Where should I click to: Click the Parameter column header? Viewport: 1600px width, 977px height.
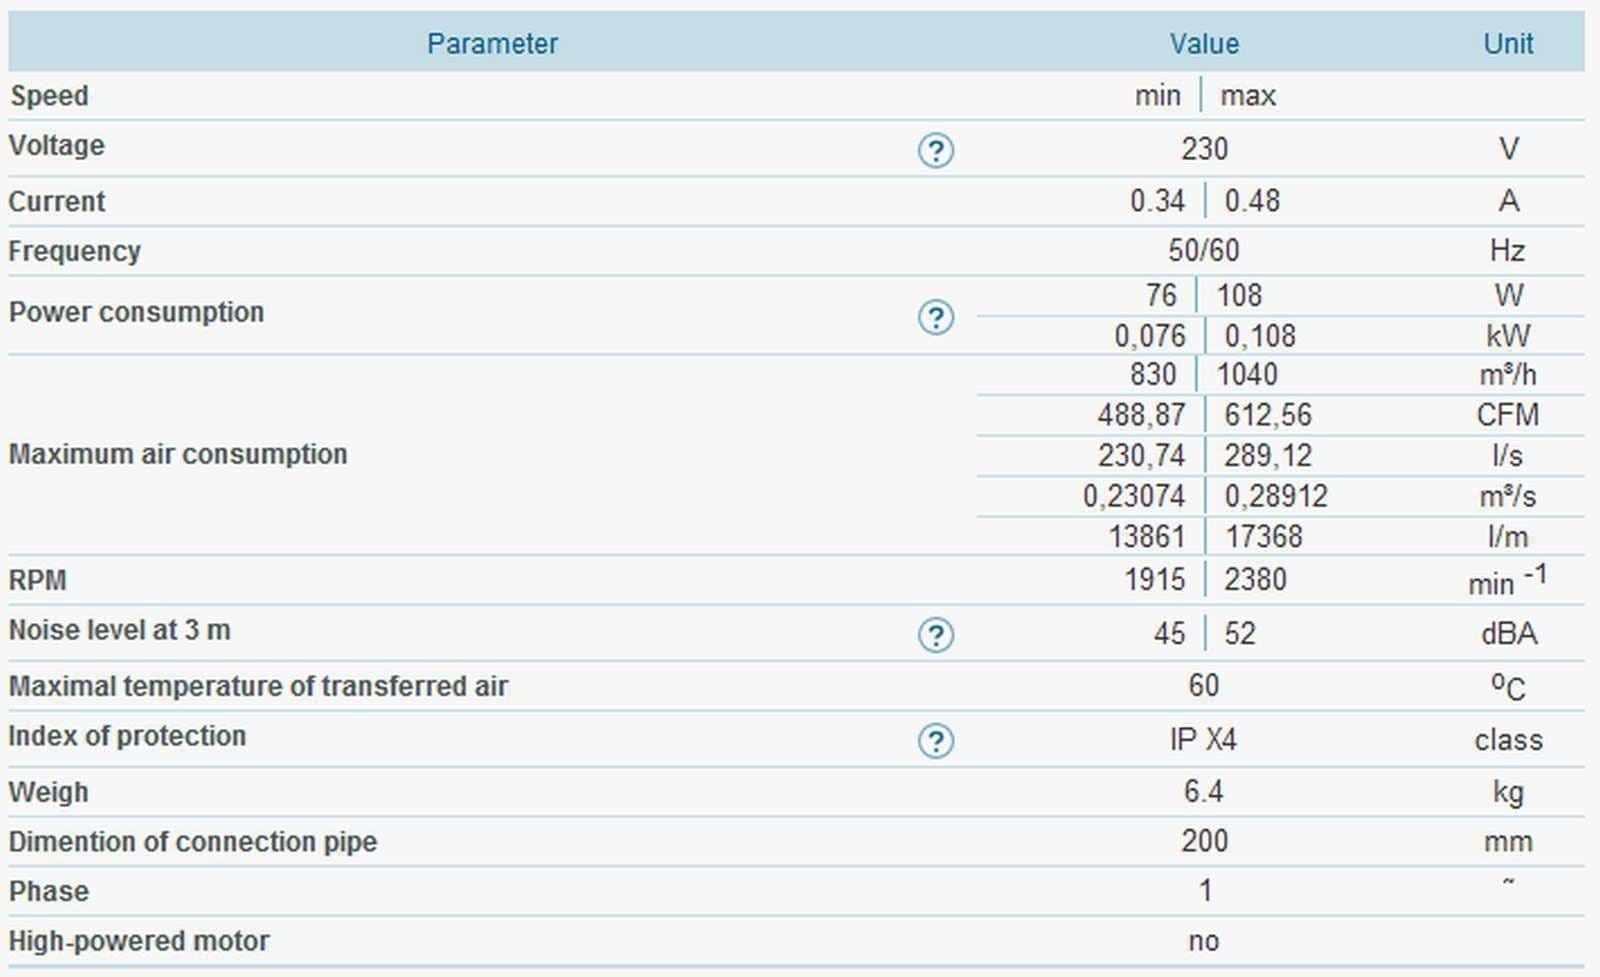click(x=492, y=44)
